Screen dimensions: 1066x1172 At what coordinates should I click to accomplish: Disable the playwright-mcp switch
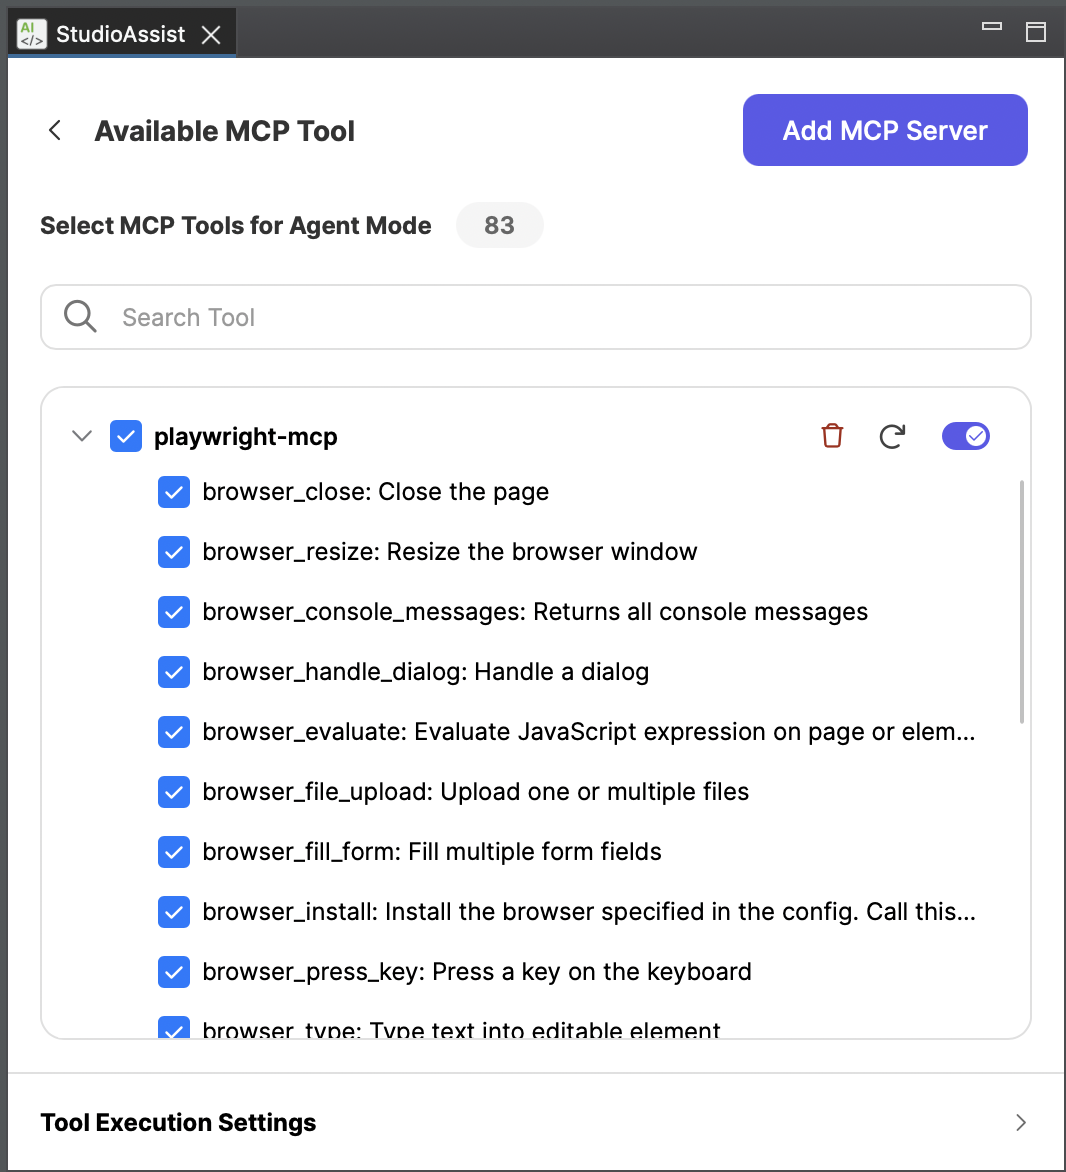964,436
